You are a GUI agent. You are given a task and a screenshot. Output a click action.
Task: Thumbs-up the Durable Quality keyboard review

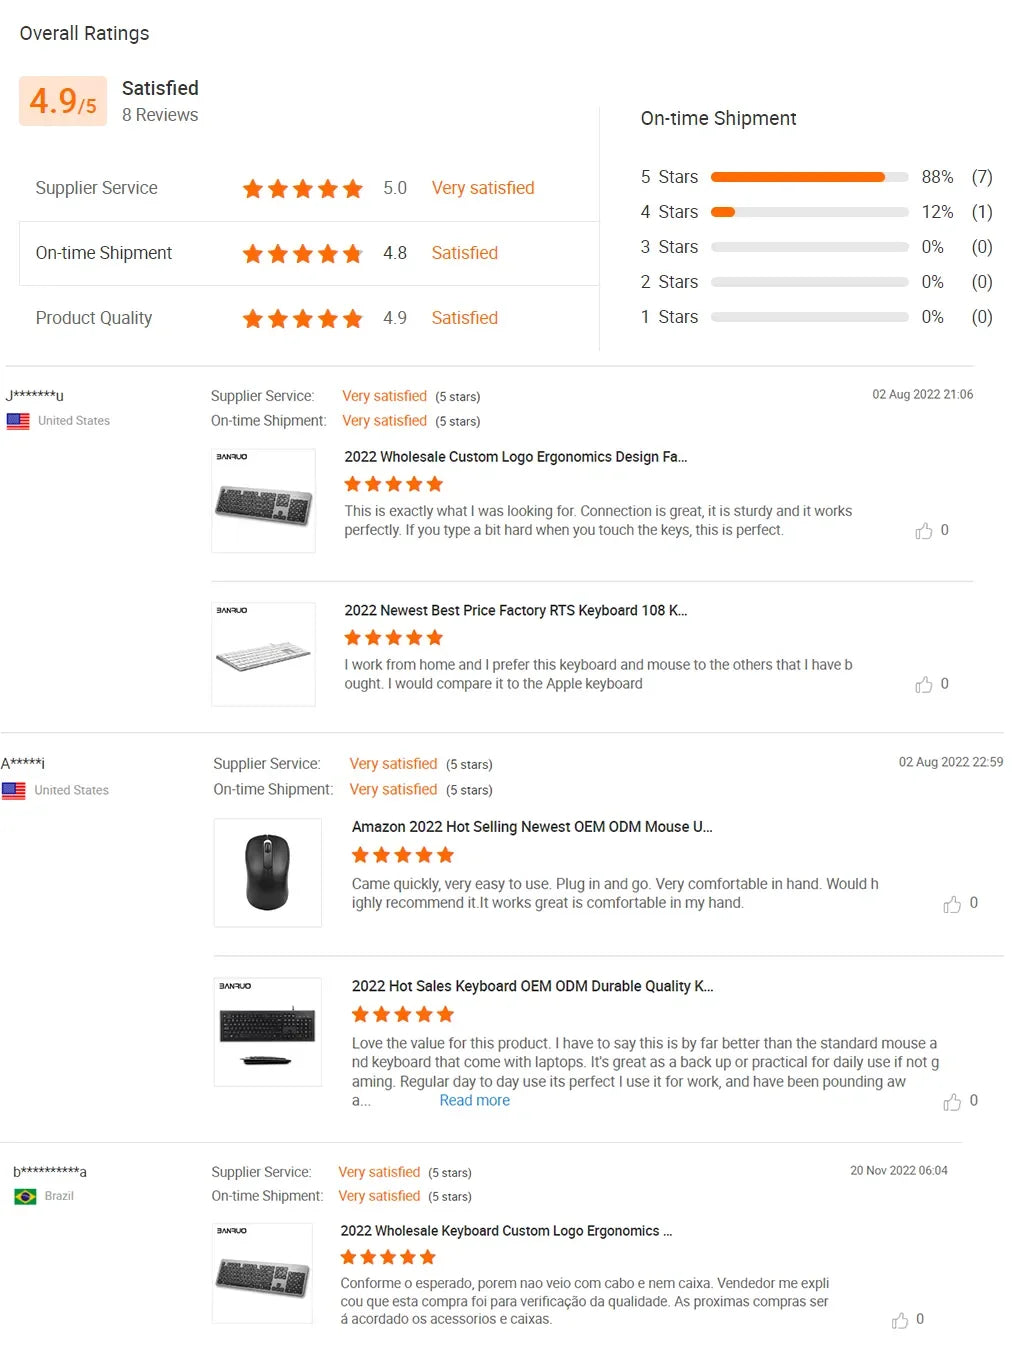[x=952, y=1102]
